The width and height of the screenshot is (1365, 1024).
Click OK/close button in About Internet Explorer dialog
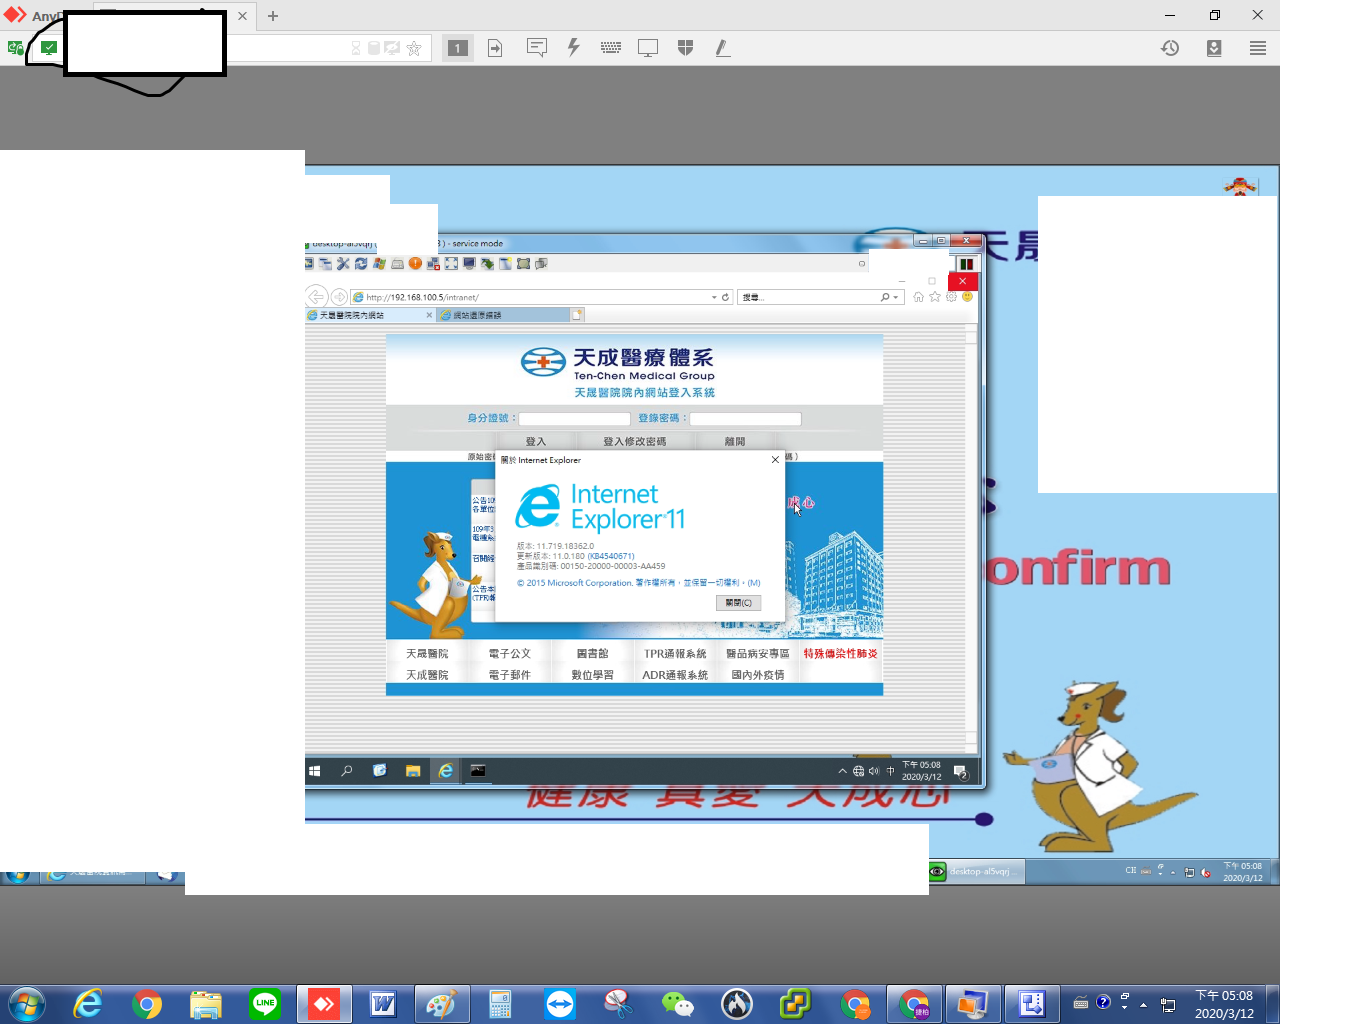coord(739,603)
